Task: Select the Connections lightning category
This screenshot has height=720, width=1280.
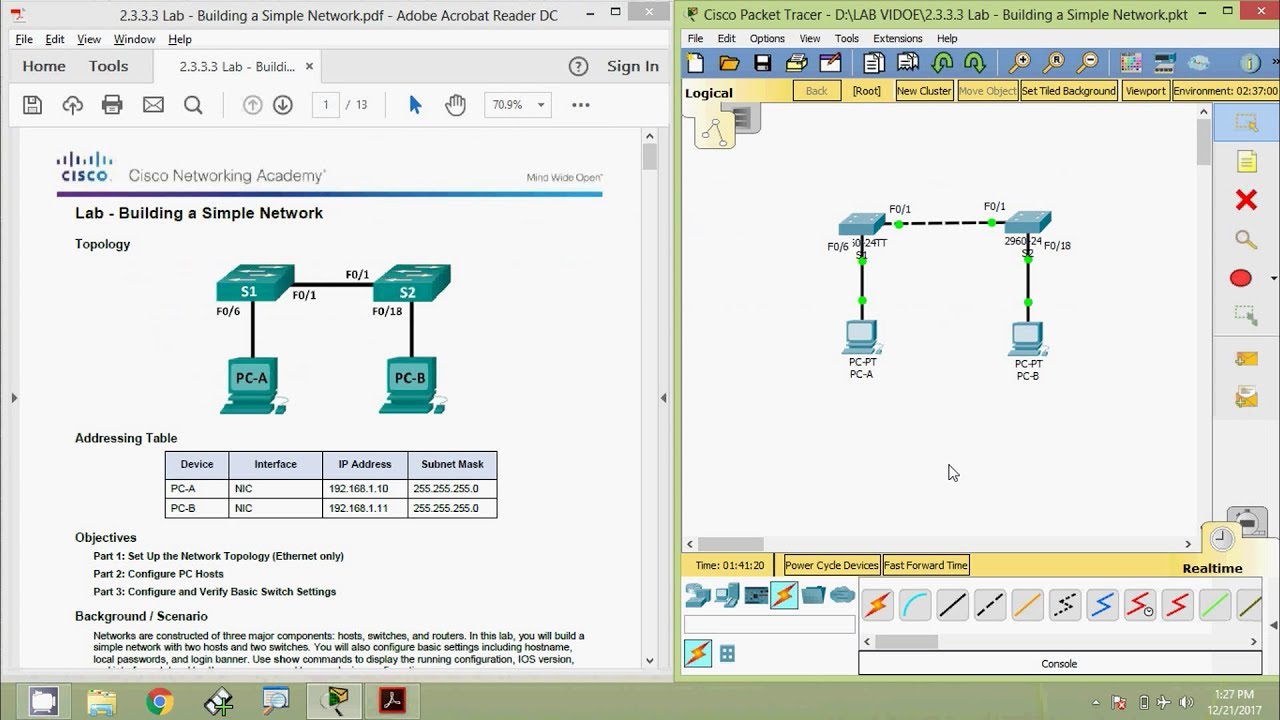Action: pos(784,595)
